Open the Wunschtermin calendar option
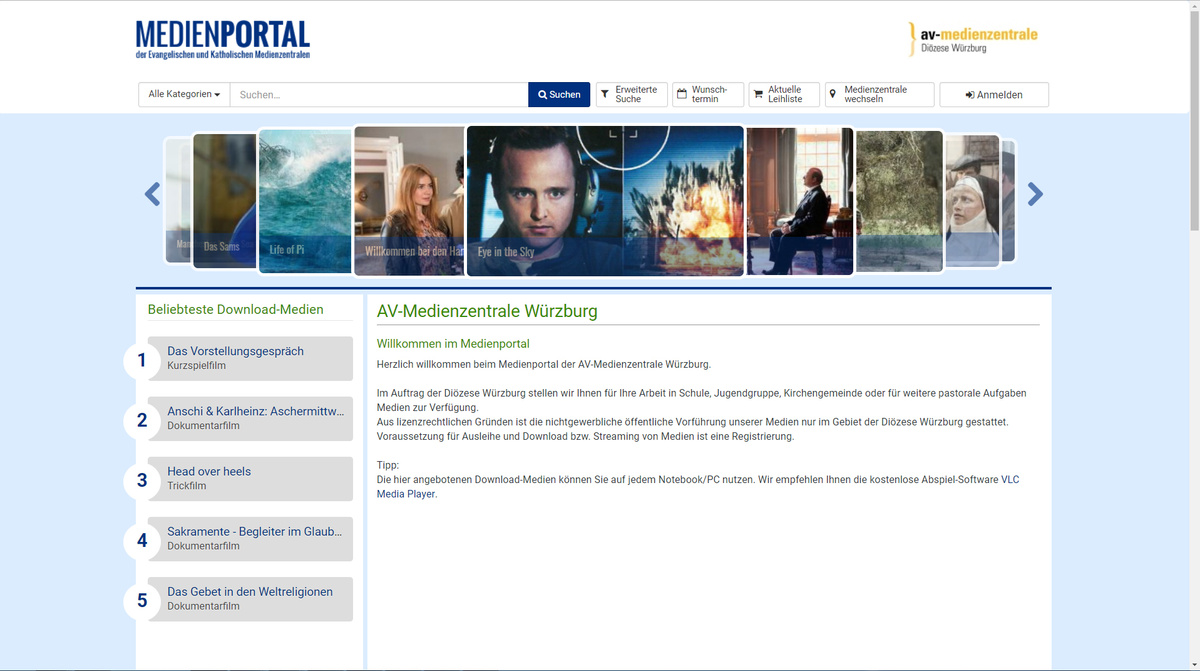1200x671 pixels. pyautogui.click(x=708, y=94)
